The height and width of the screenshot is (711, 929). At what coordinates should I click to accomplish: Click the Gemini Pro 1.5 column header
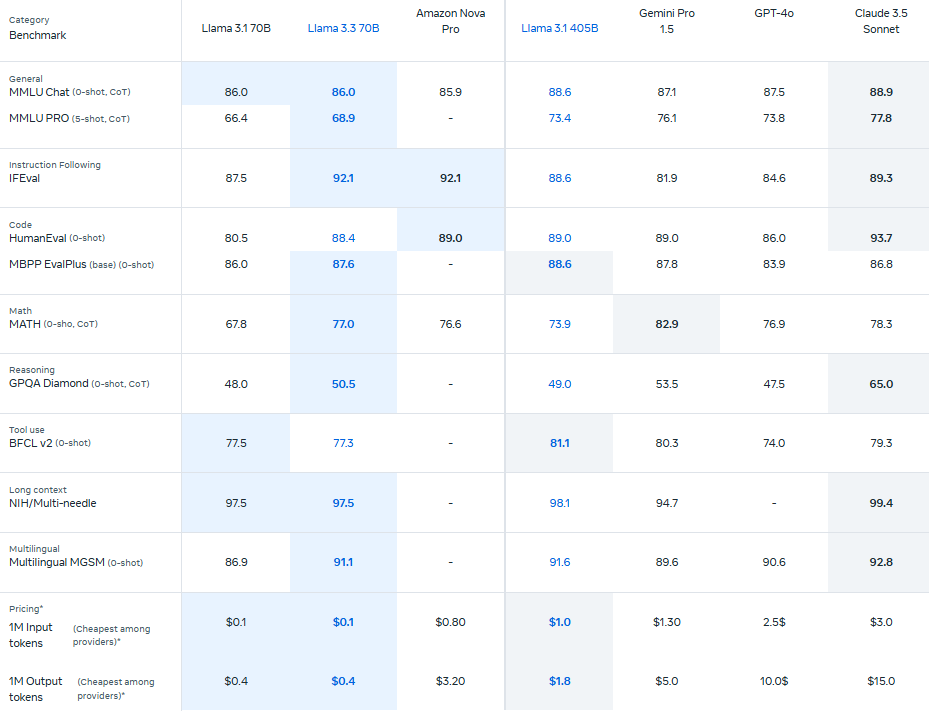[x=667, y=21]
